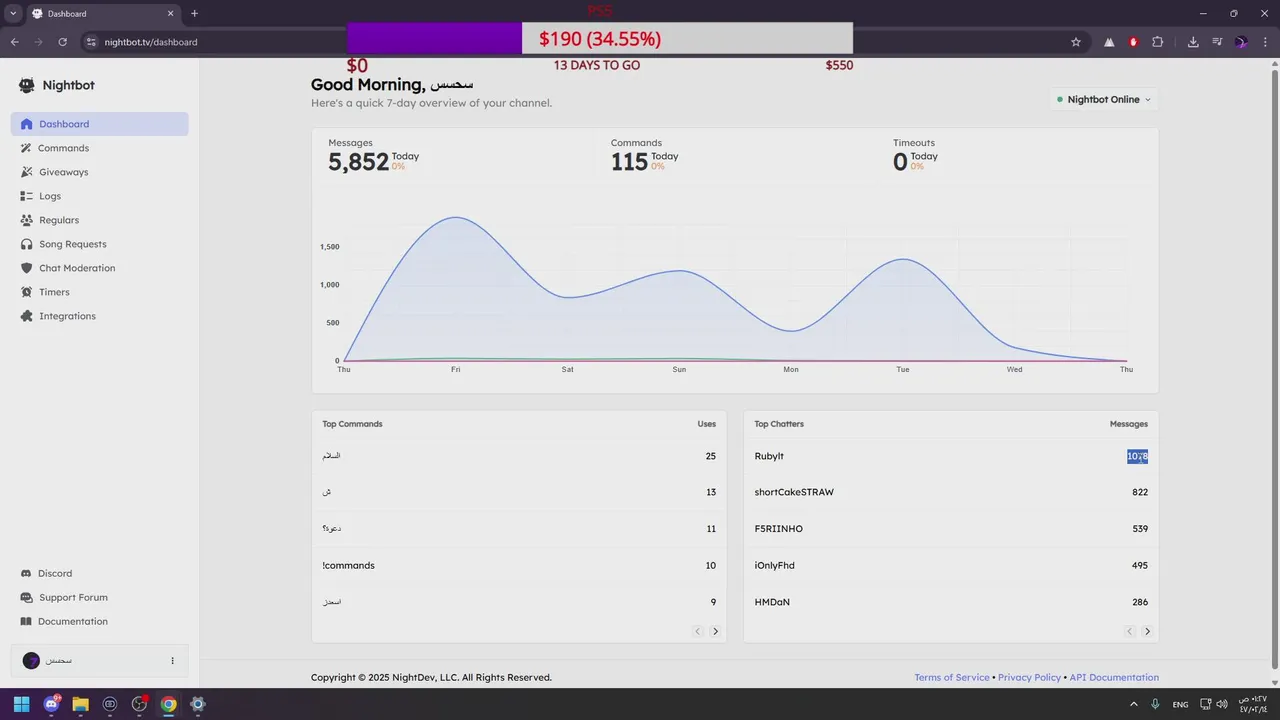Open a new browser tab with plus
This screenshot has height=720, width=1280.
[x=194, y=13]
